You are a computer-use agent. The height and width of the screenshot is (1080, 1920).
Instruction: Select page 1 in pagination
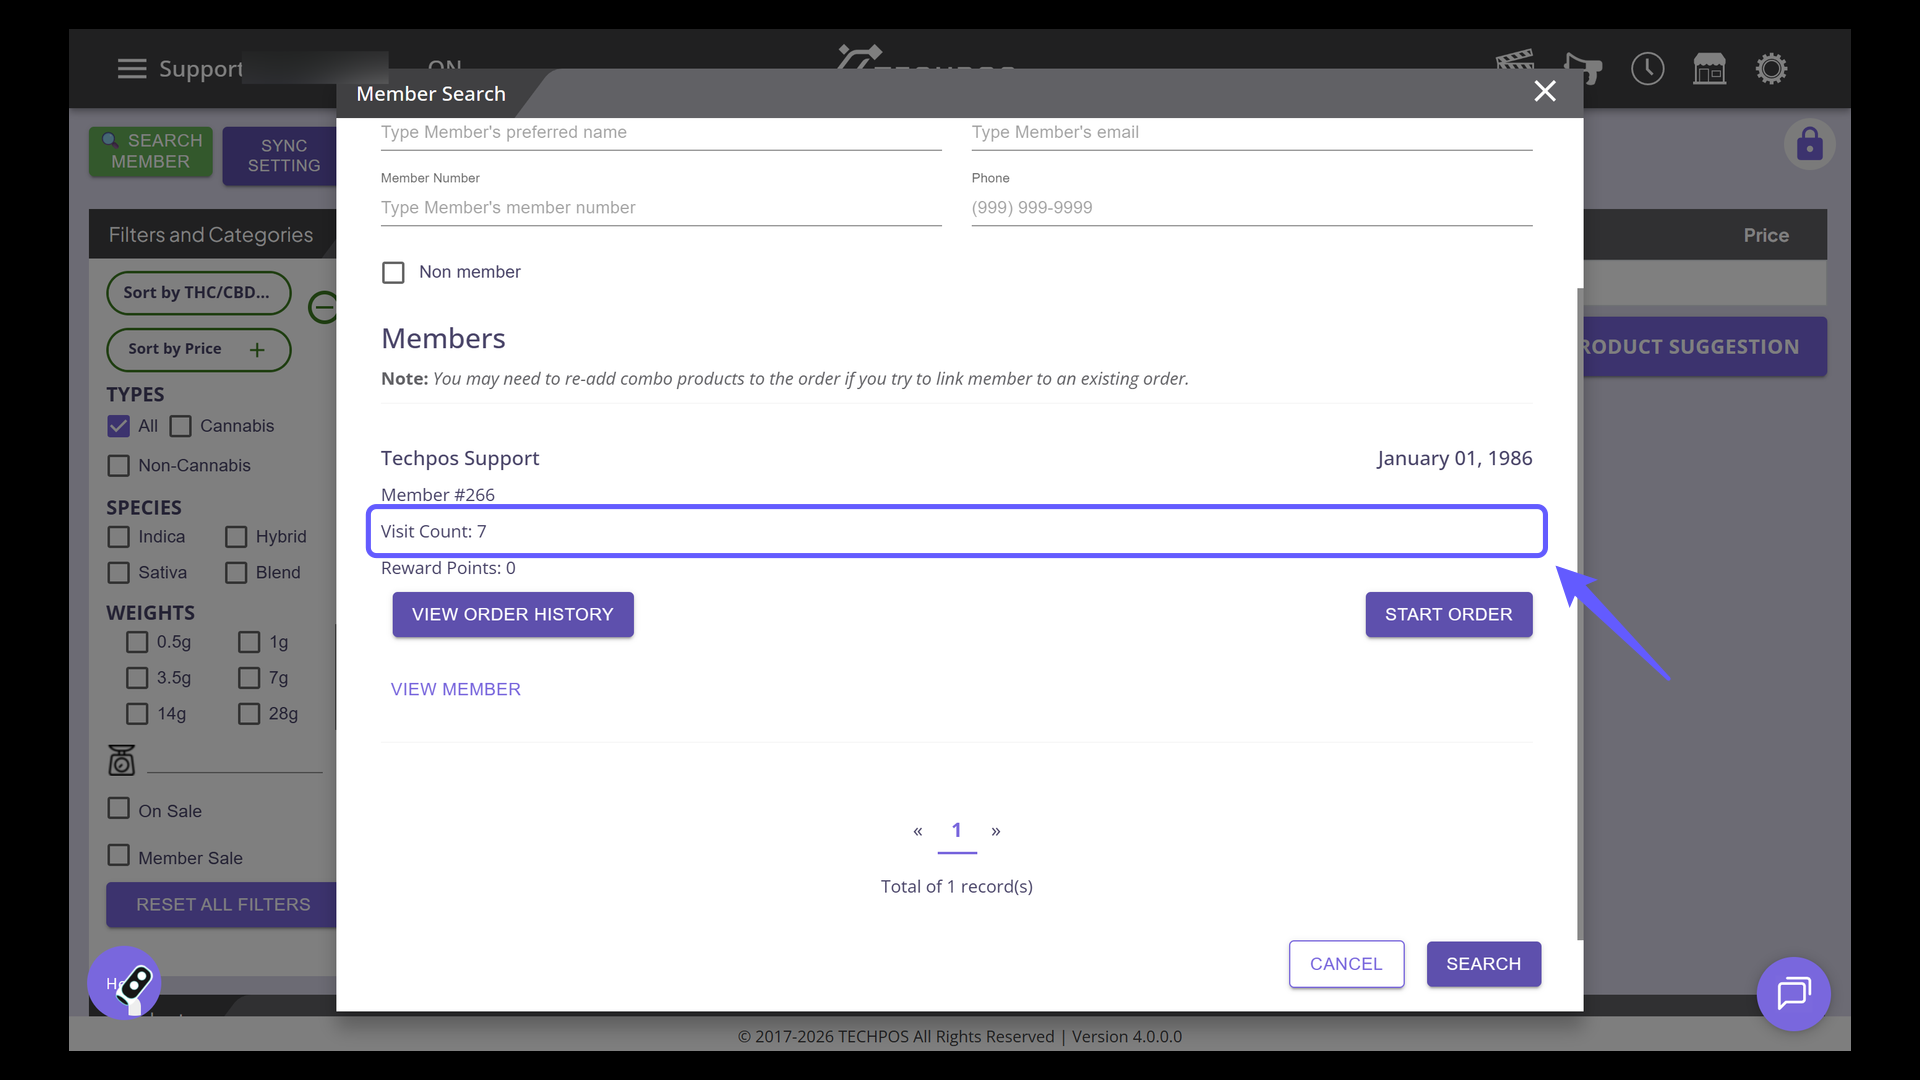956,831
